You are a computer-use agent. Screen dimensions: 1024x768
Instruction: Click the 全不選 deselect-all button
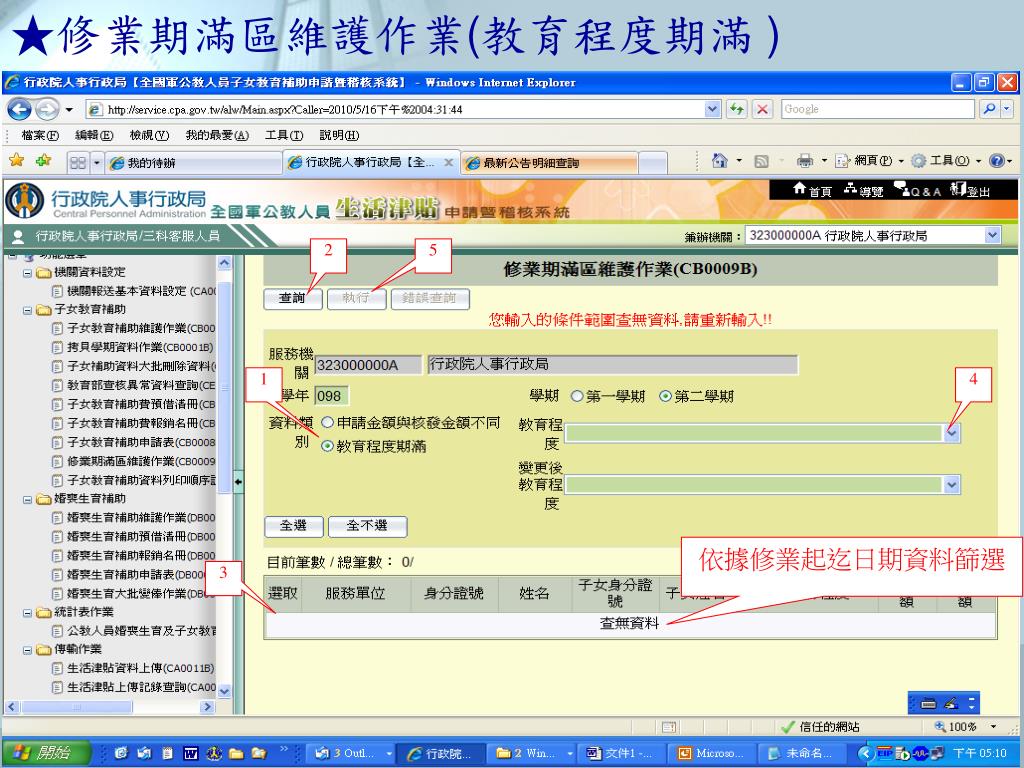point(367,526)
